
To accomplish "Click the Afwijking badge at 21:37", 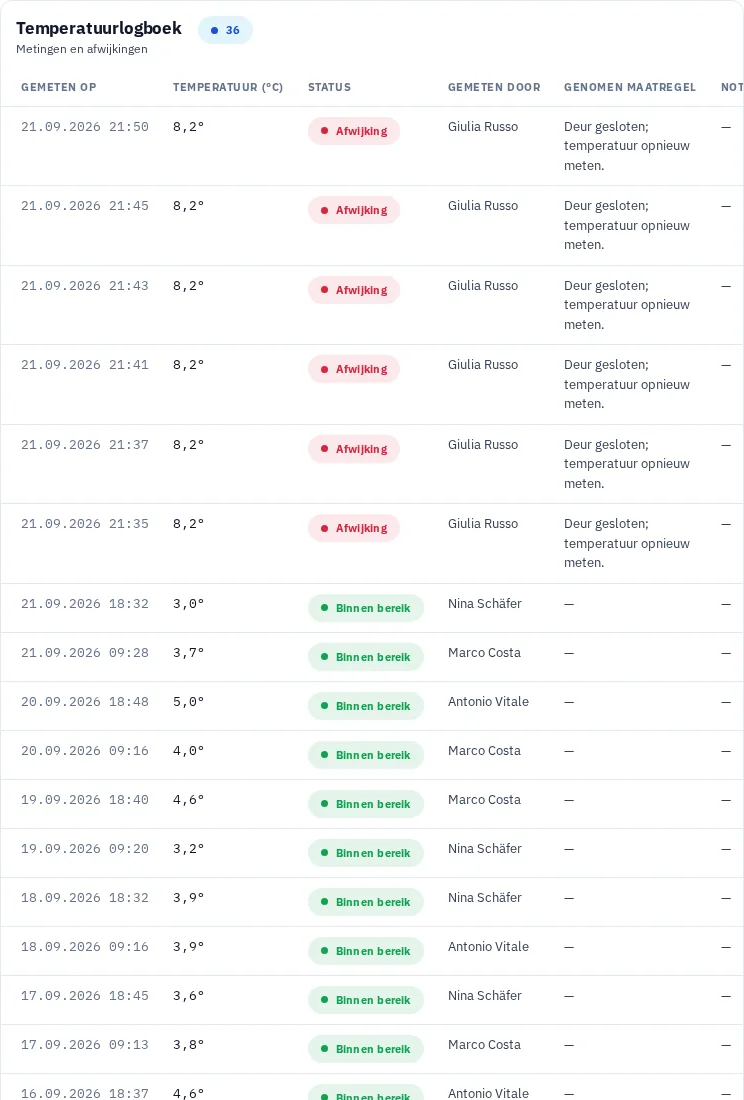I will coord(353,450).
